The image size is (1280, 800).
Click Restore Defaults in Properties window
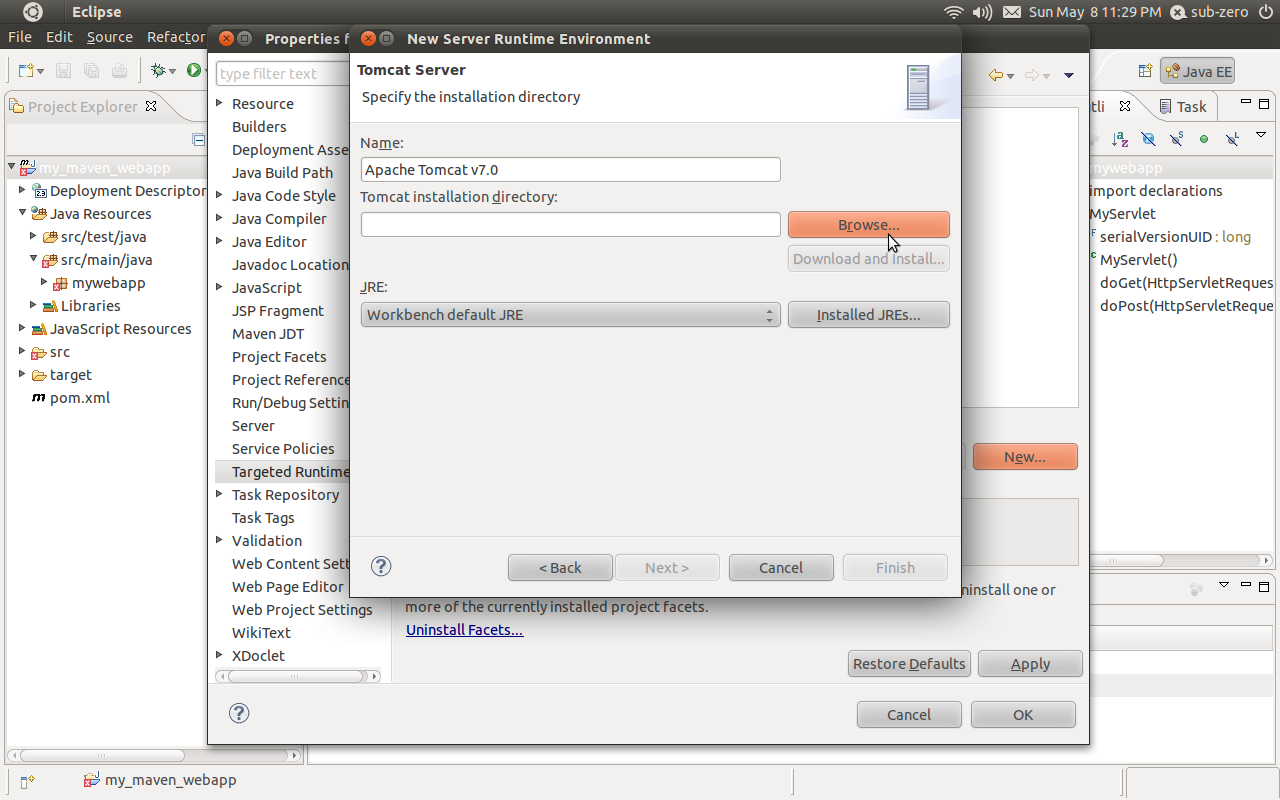[909, 664]
